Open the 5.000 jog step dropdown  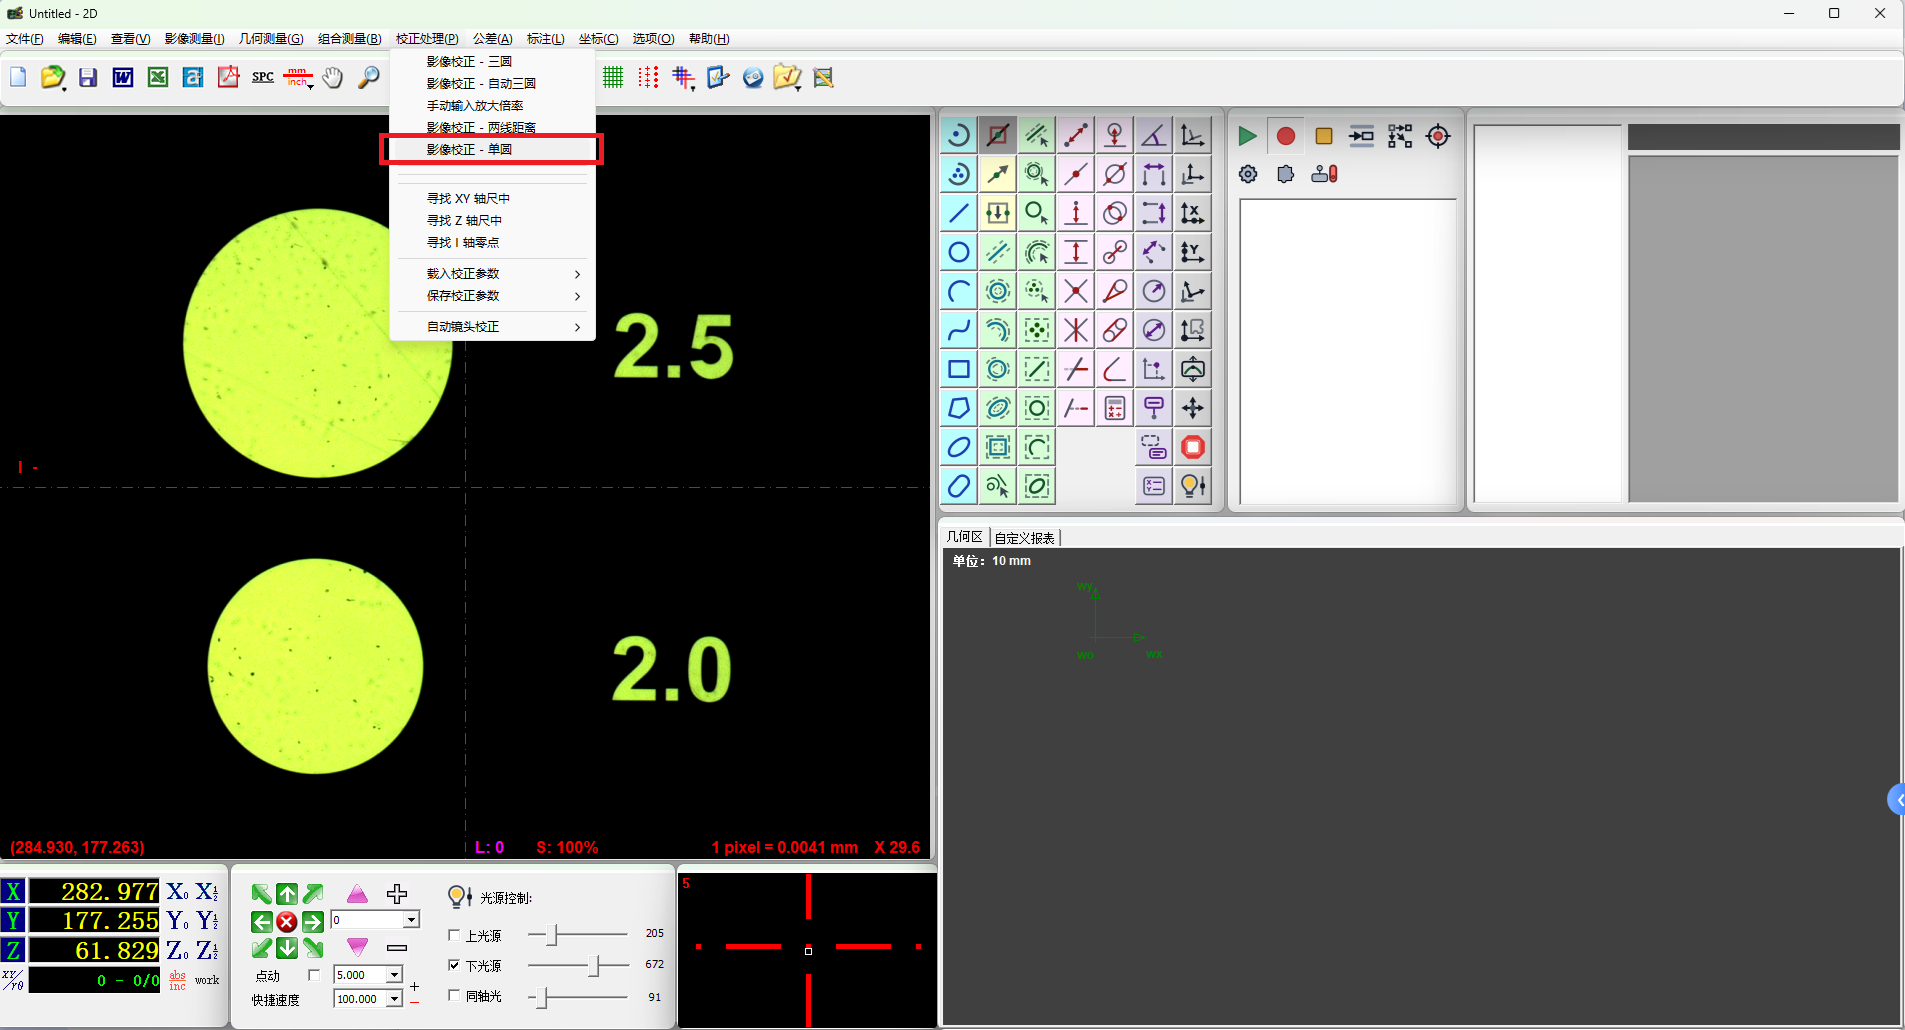point(394,975)
